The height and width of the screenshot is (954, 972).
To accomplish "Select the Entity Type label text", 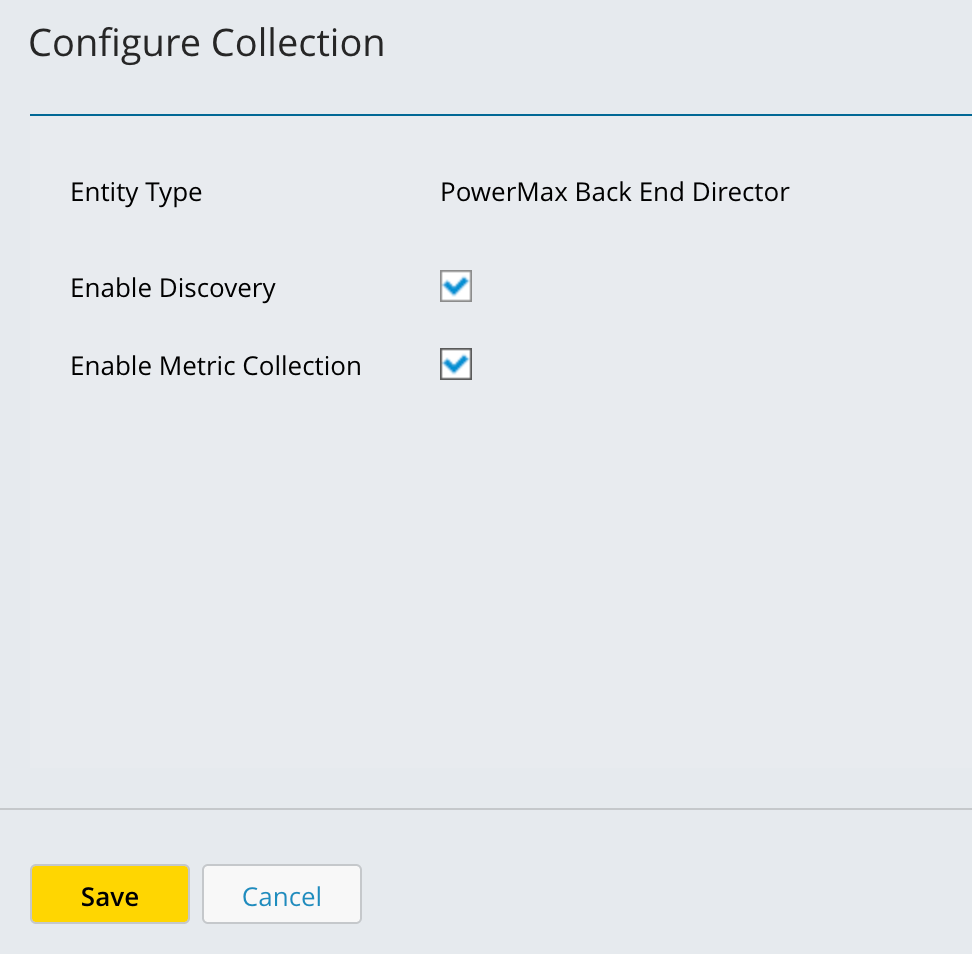I will point(136,192).
